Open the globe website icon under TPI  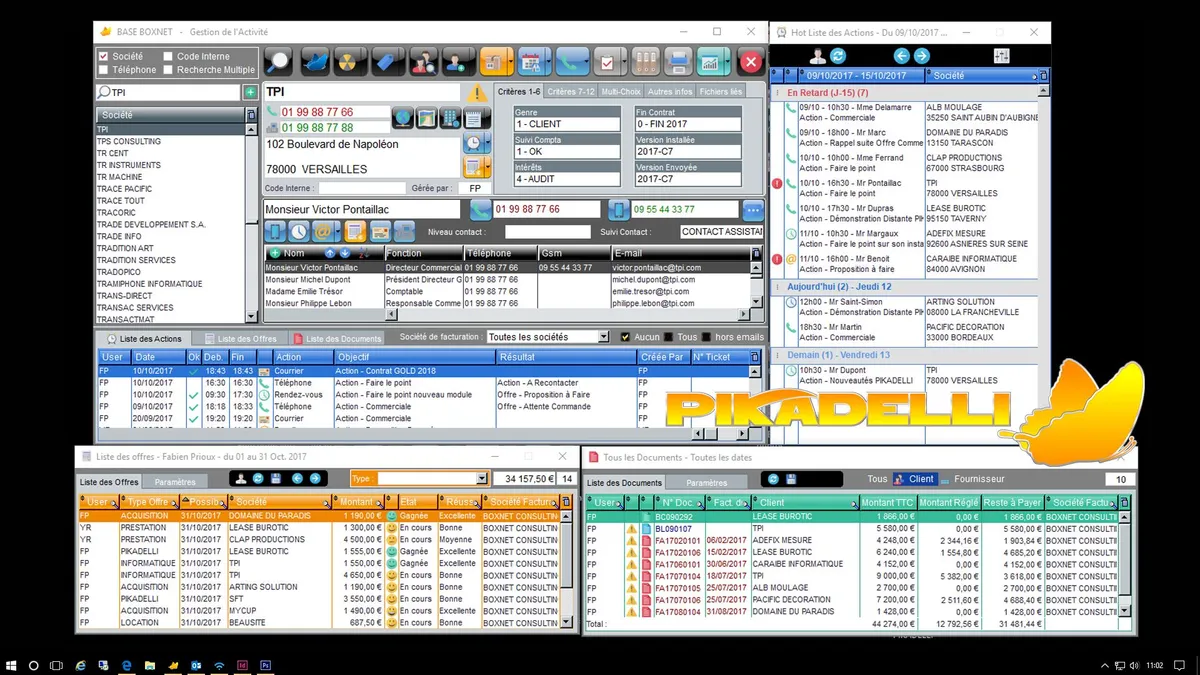[x=402, y=118]
